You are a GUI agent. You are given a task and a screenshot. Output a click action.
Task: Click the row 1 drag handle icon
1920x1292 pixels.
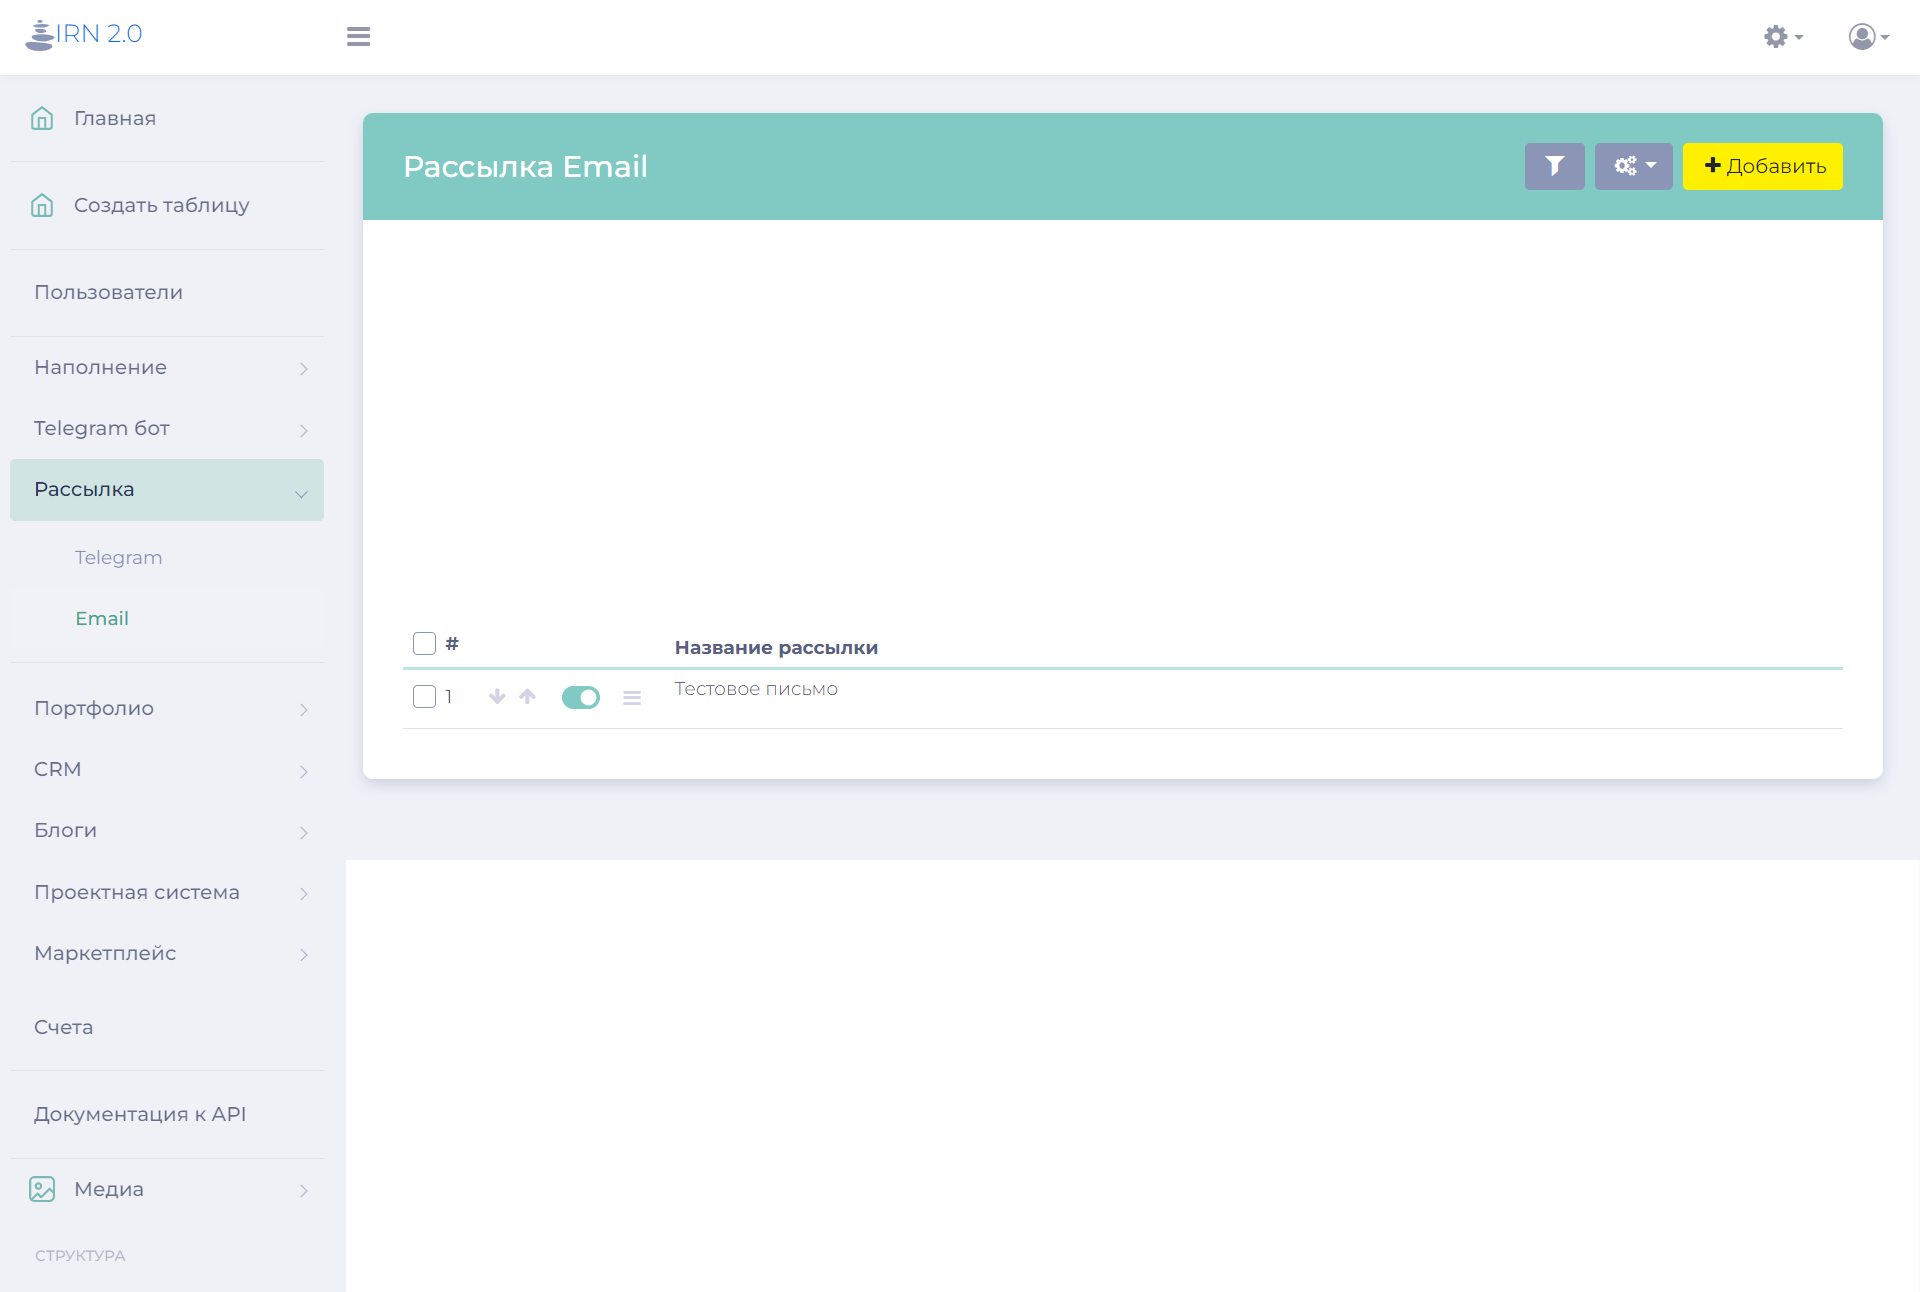click(x=632, y=698)
